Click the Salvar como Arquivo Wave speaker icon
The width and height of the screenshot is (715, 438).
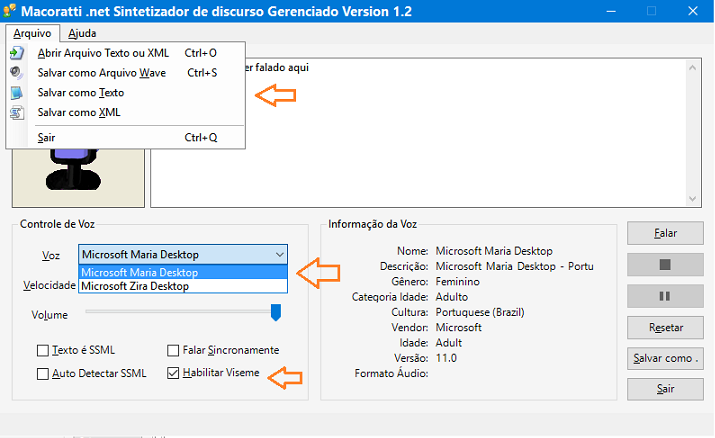coord(17,72)
